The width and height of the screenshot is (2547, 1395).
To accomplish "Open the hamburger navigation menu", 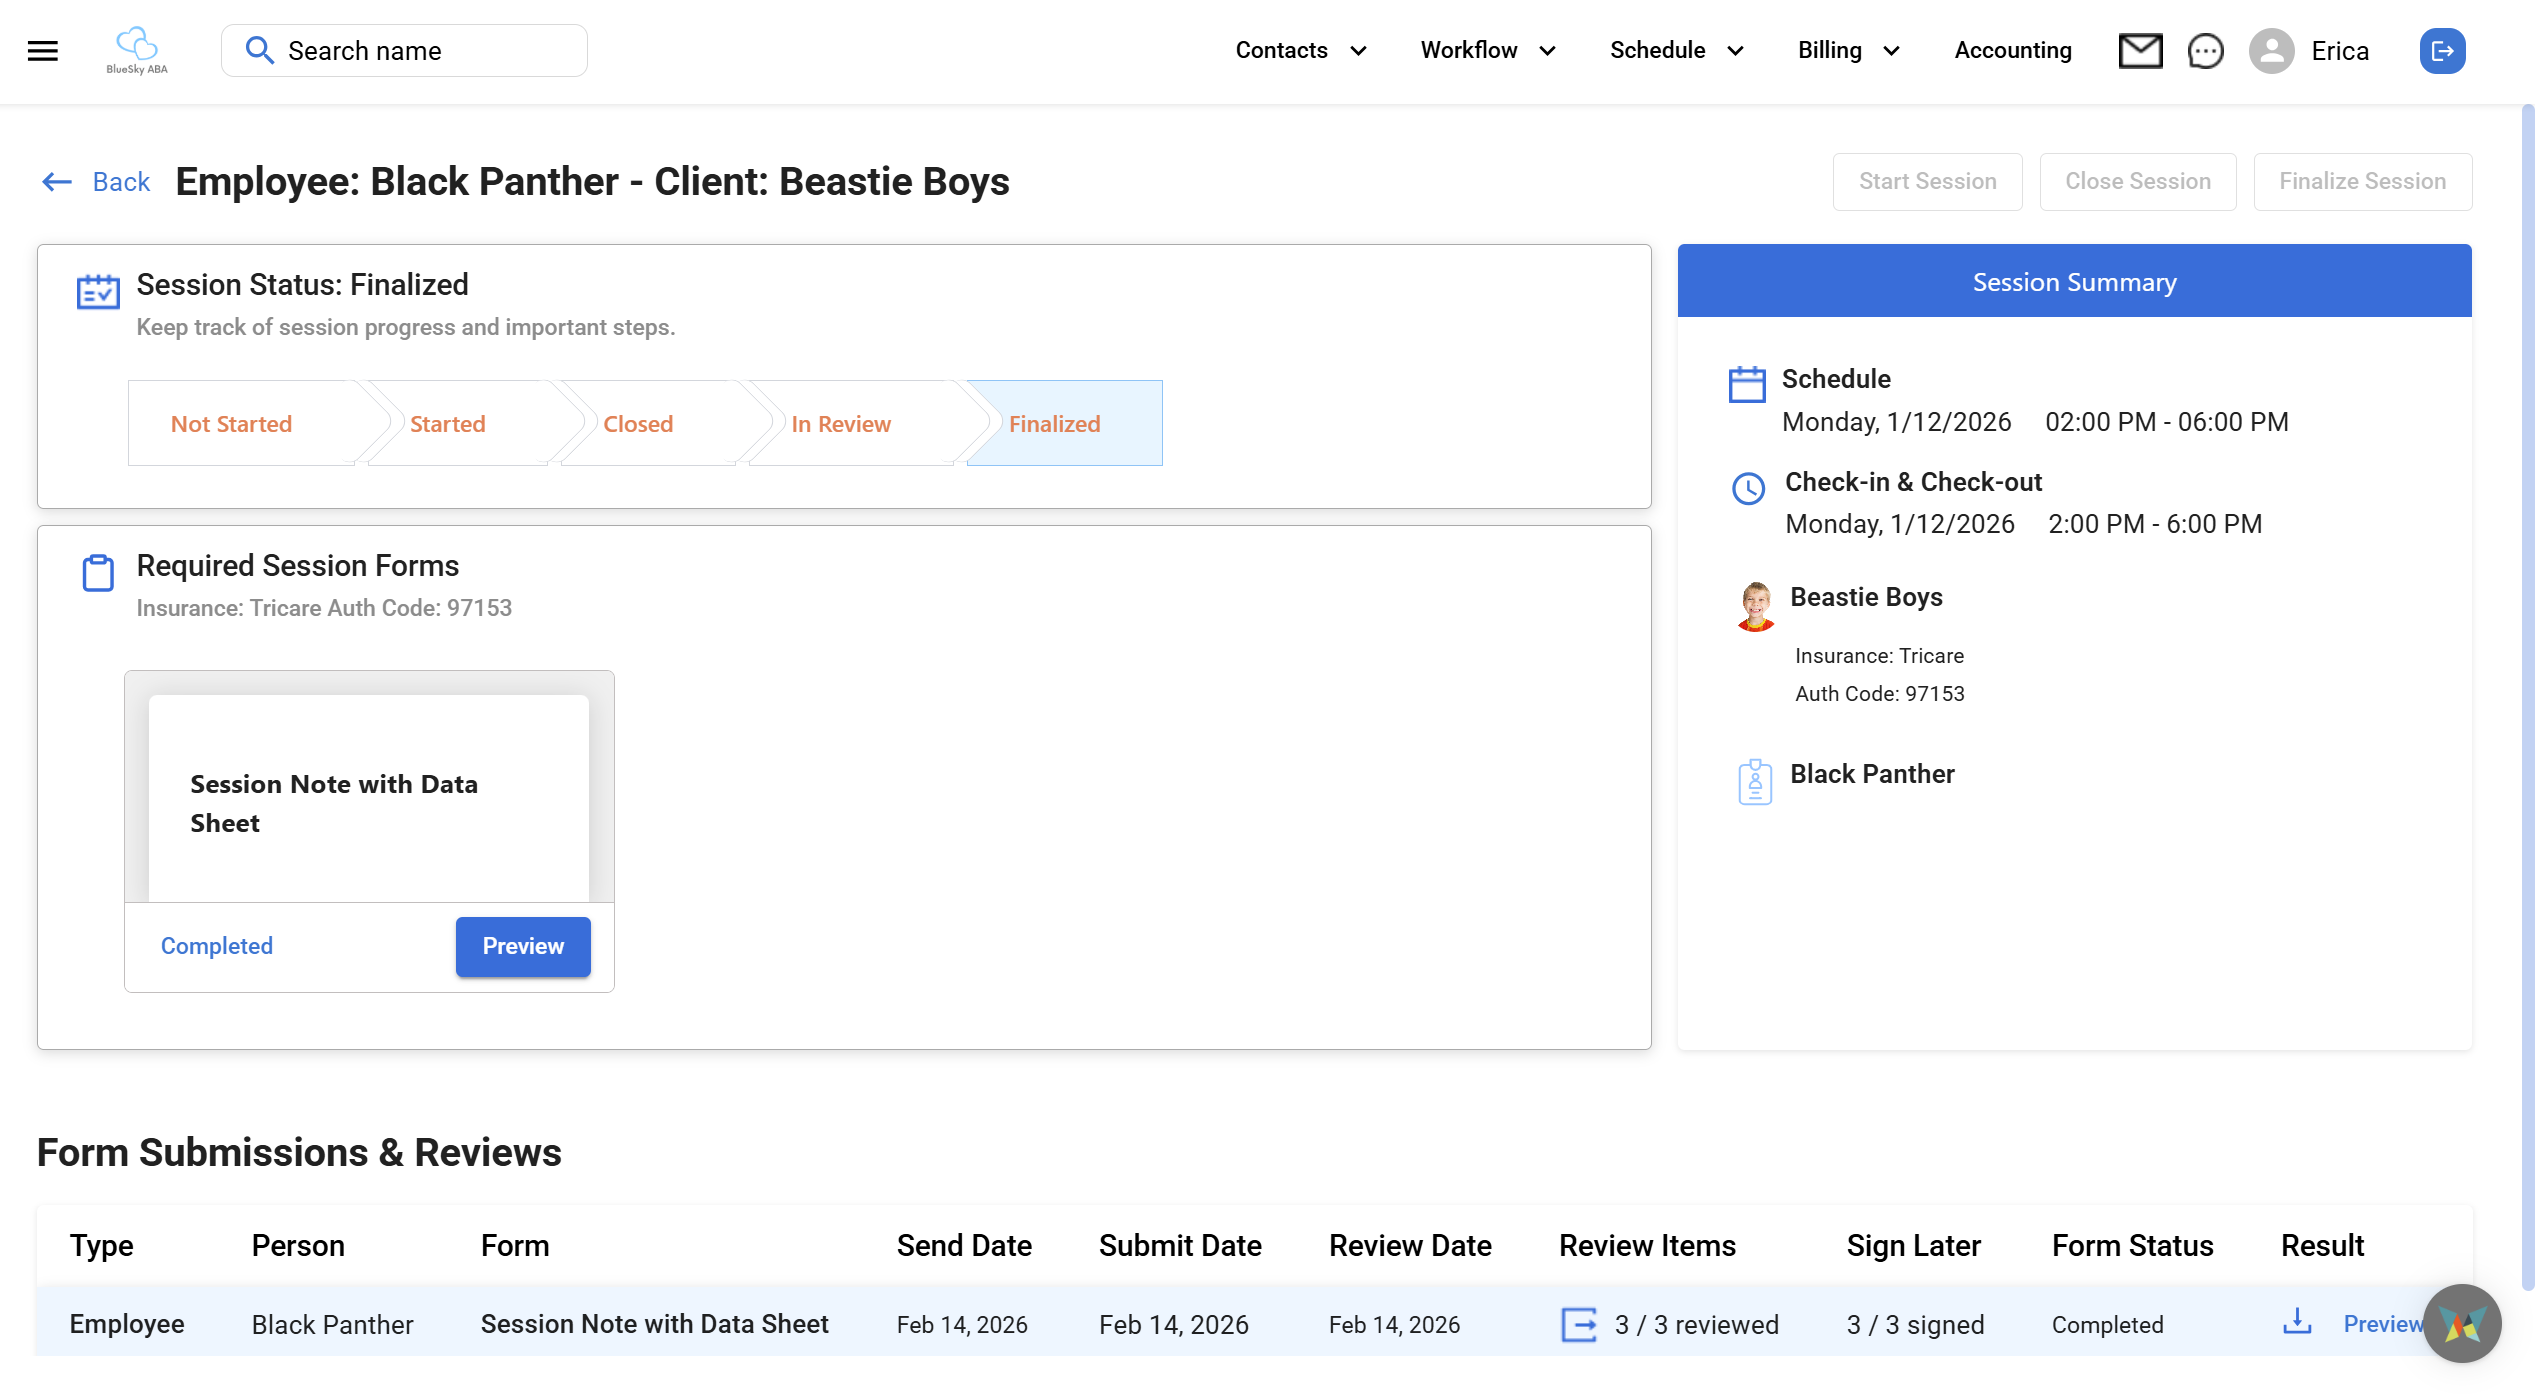I will pyautogui.click(x=42, y=51).
